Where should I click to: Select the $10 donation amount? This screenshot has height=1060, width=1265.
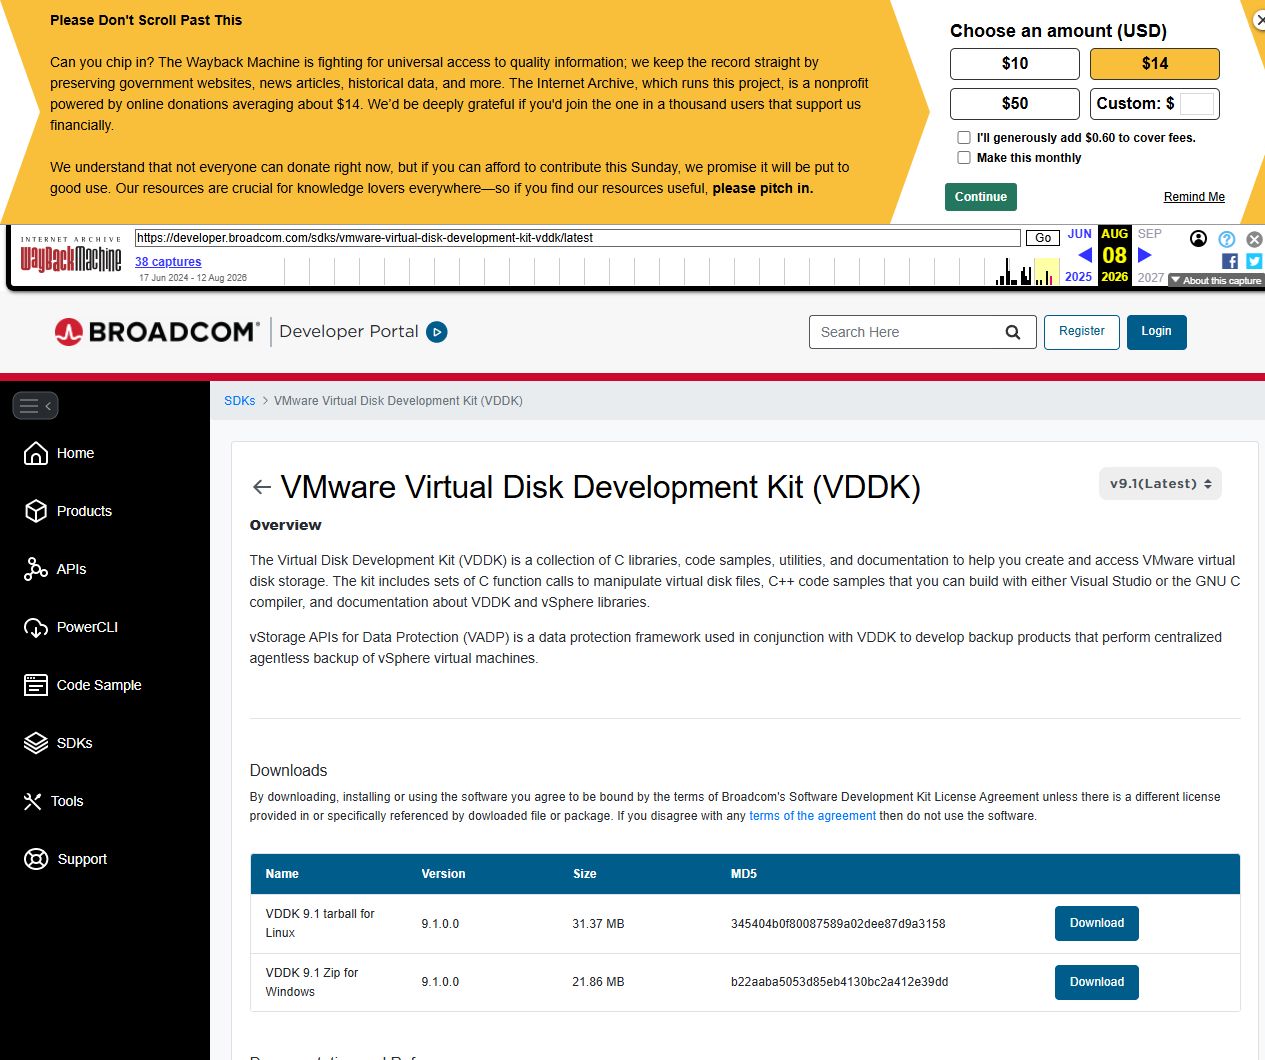(1015, 64)
